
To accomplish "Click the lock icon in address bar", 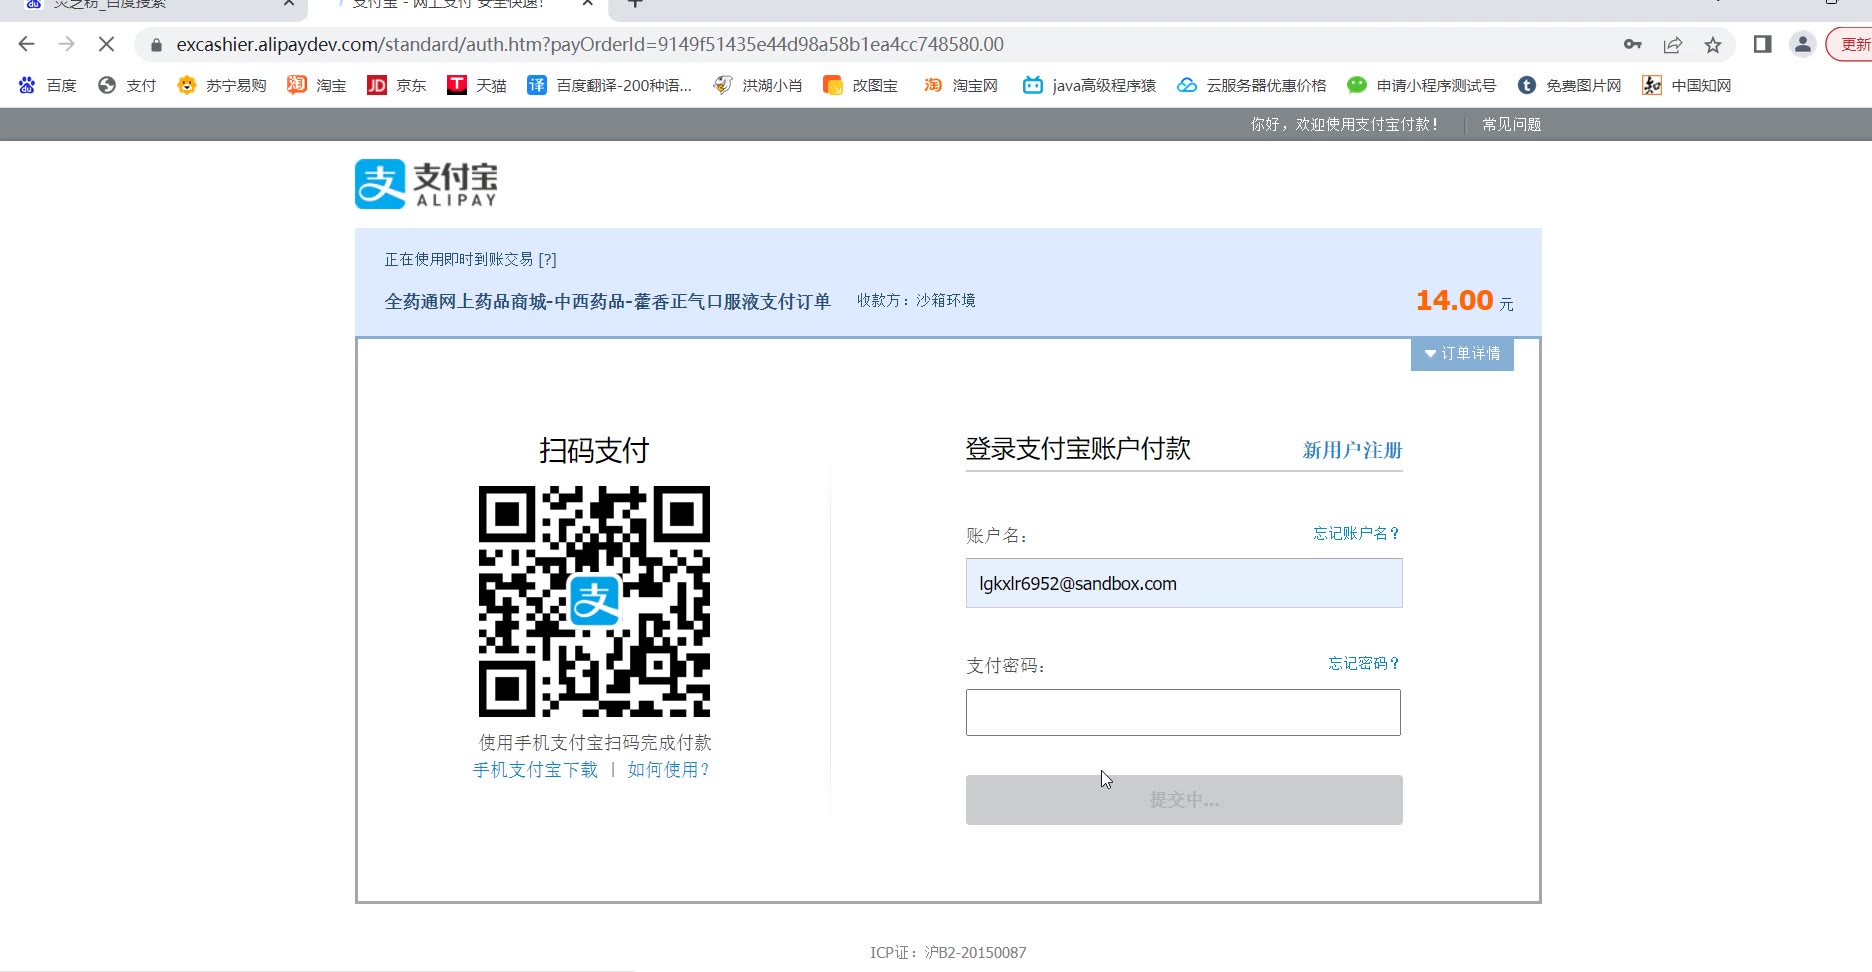I will [156, 45].
